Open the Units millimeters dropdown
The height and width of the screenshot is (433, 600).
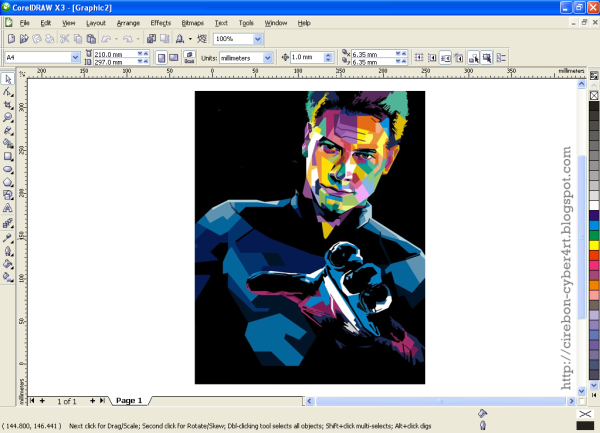coord(267,58)
